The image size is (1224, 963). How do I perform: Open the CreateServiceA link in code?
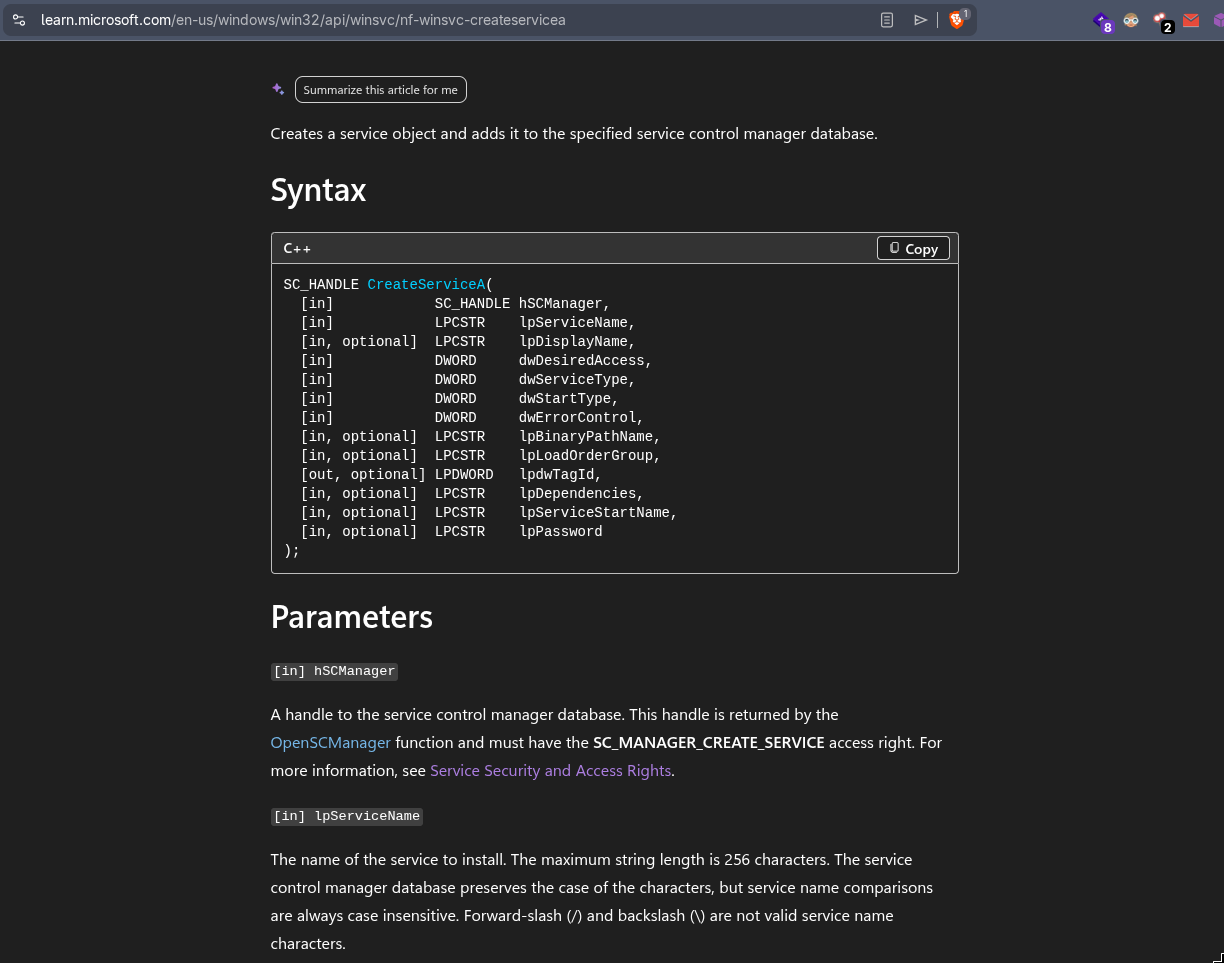coord(426,285)
